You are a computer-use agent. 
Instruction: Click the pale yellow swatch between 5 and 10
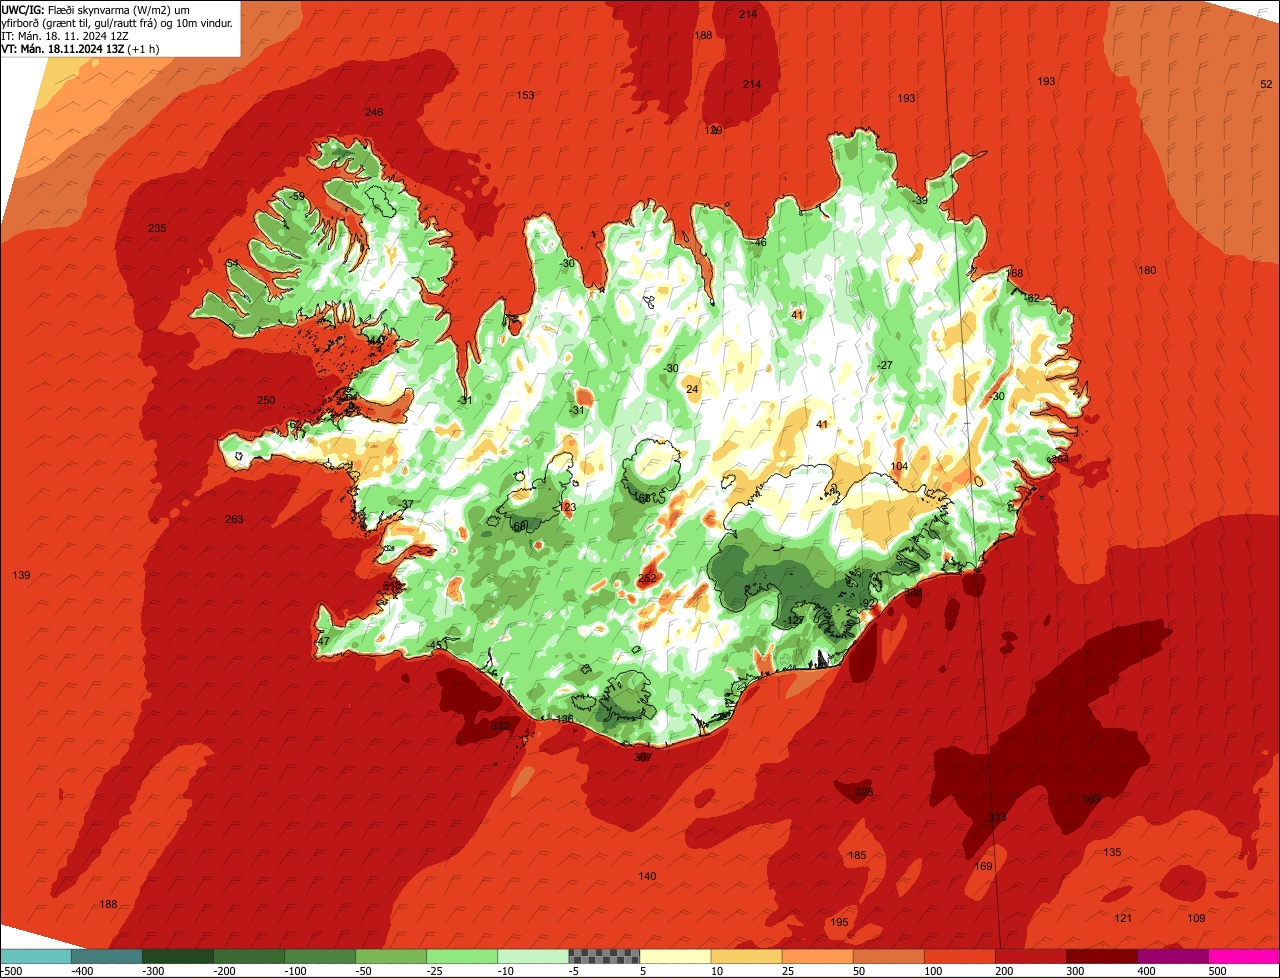(675, 956)
